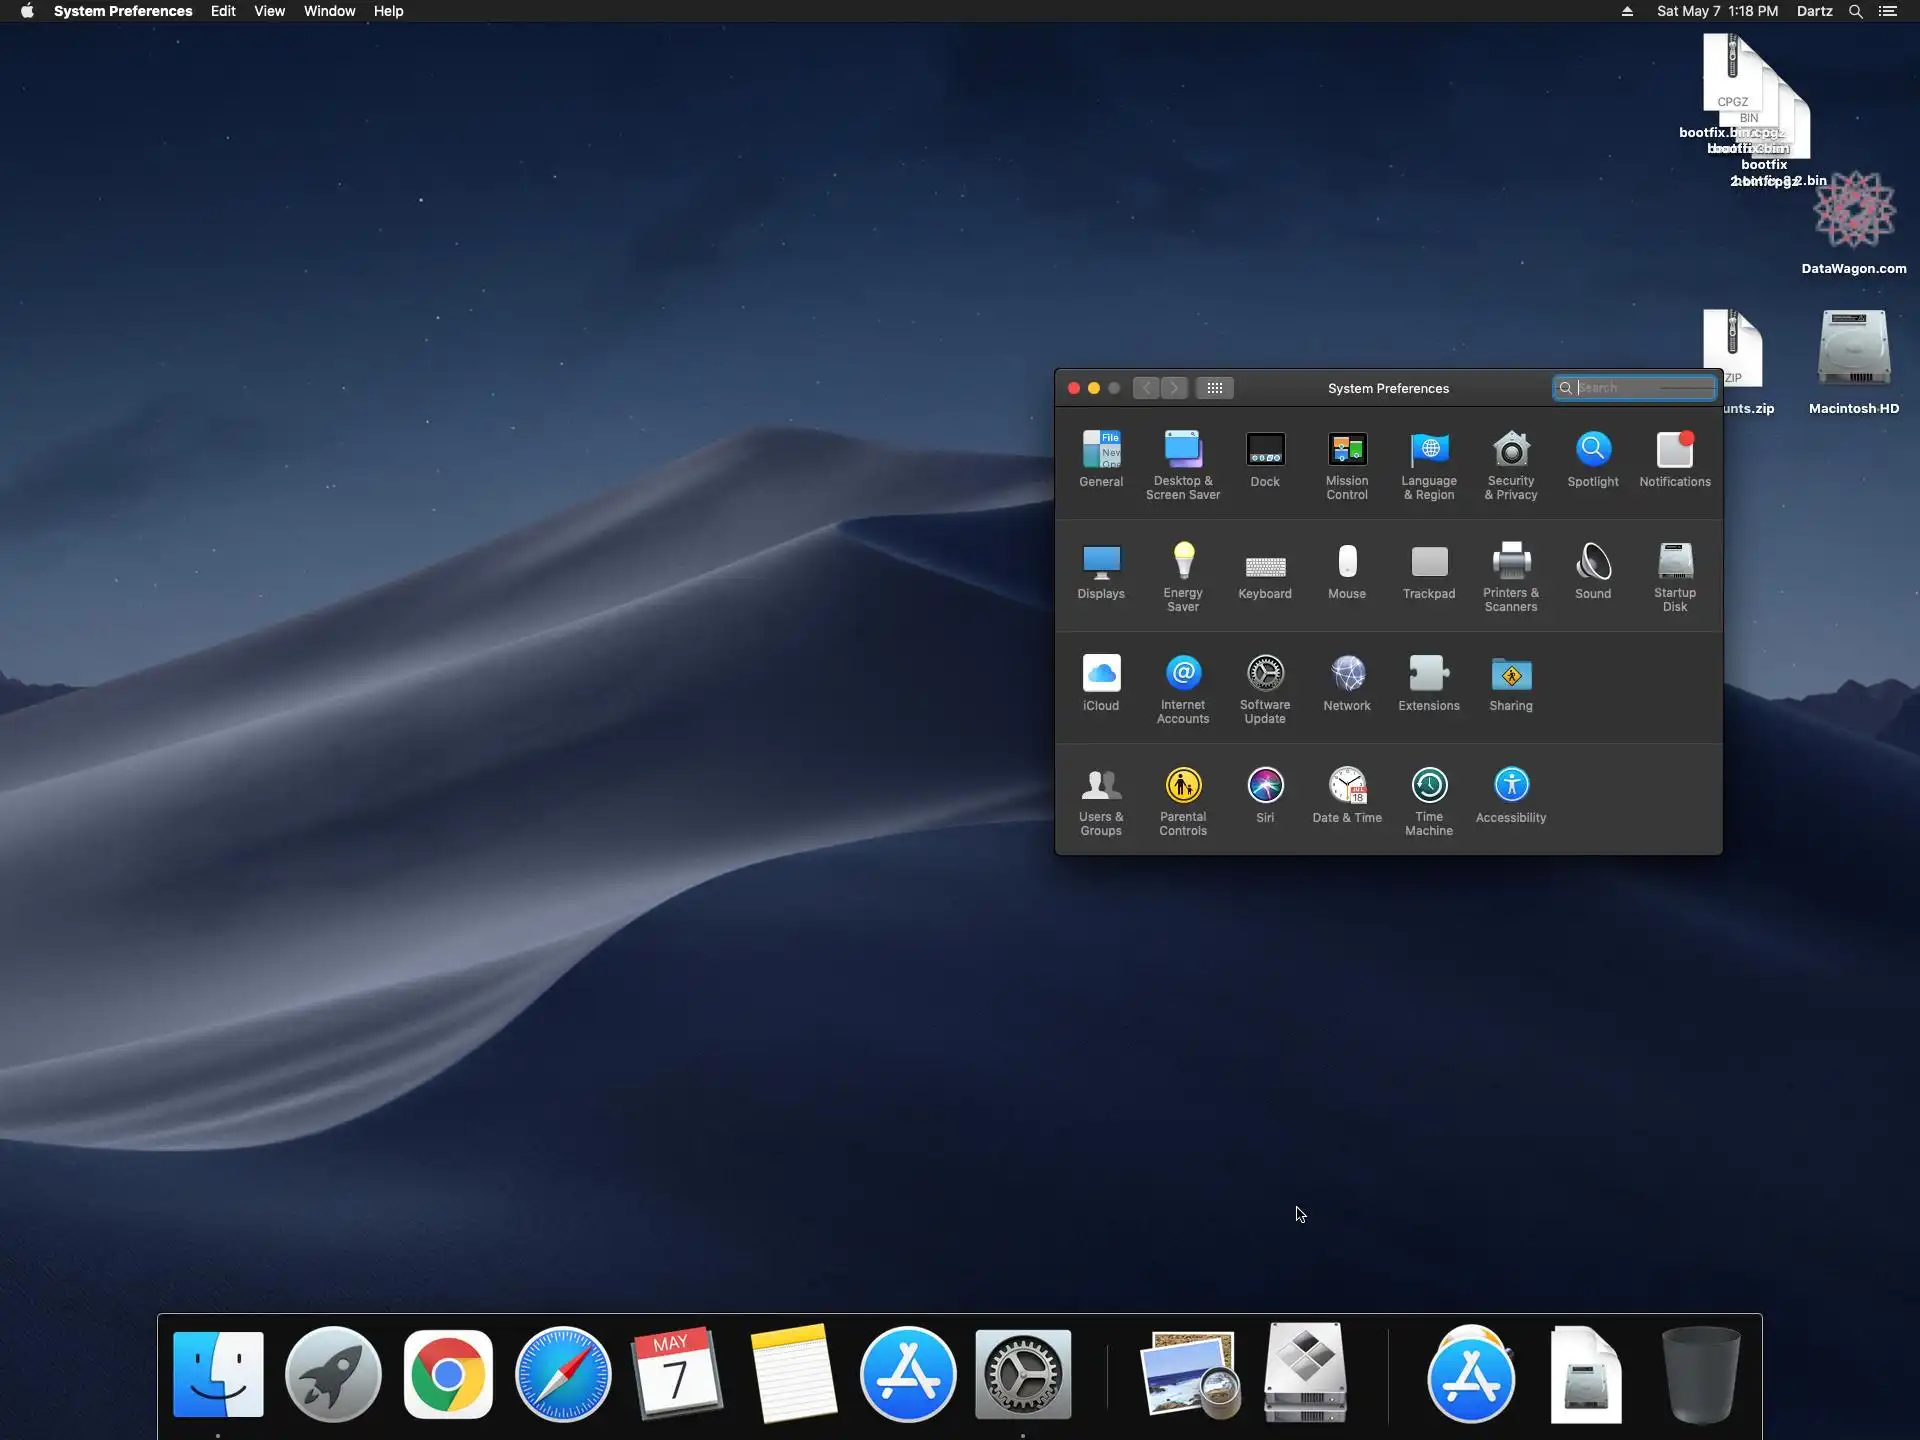Click in the System Preferences search field
Screen dimensions: 1920x1440
click(1640, 388)
